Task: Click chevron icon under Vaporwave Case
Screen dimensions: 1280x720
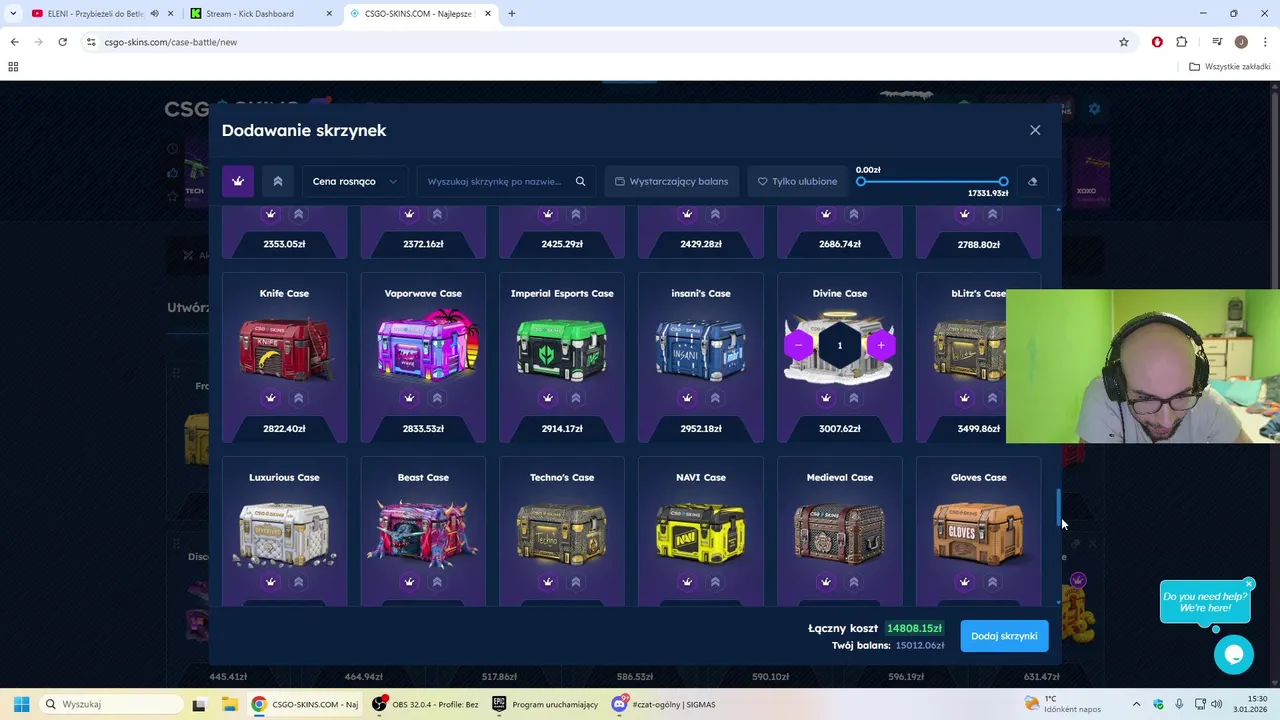Action: point(437,398)
